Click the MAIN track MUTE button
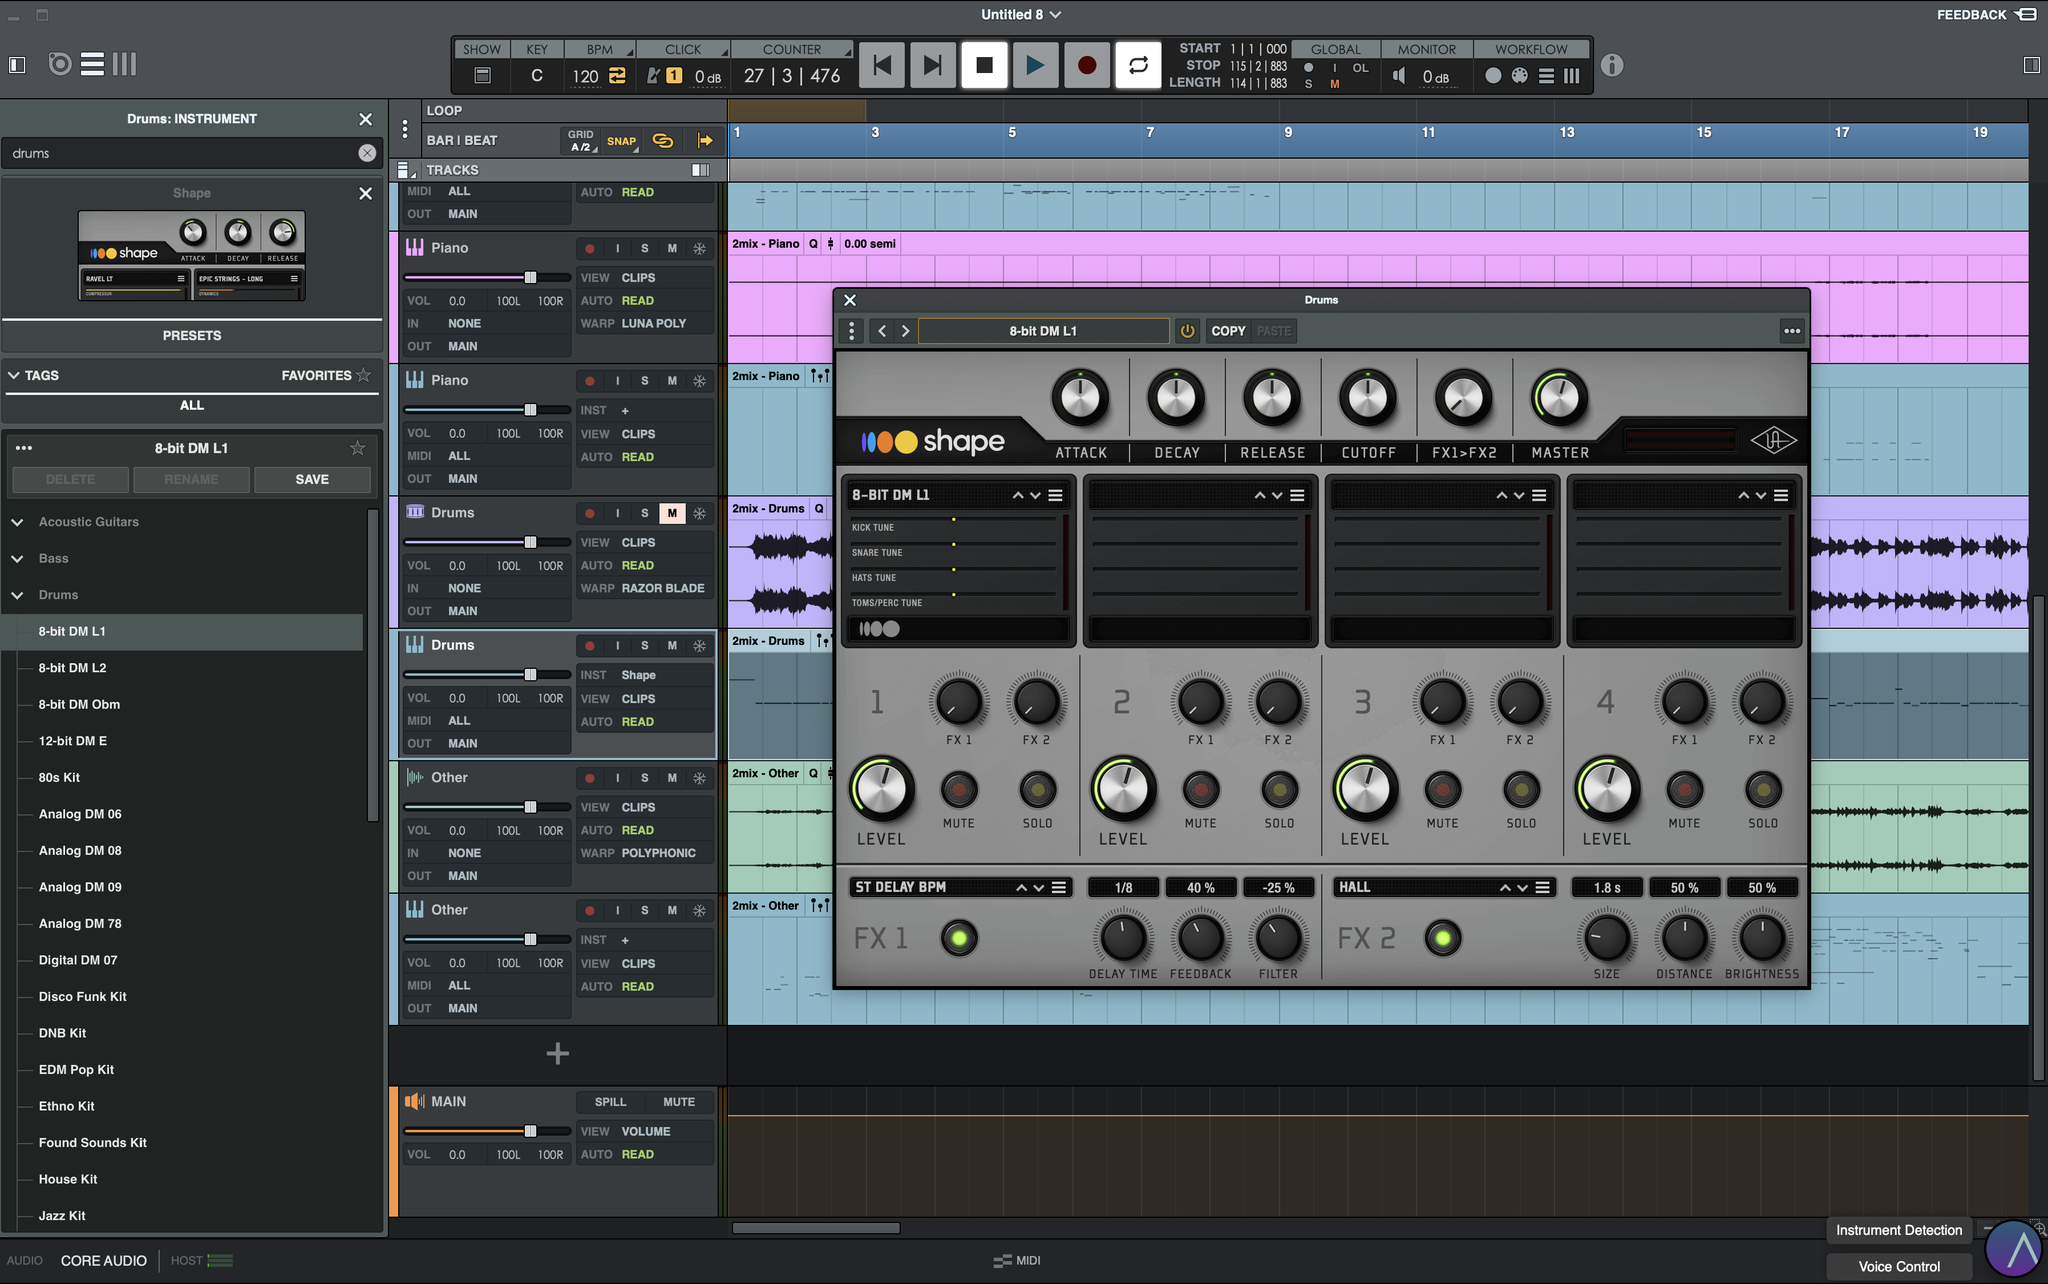 679,1102
